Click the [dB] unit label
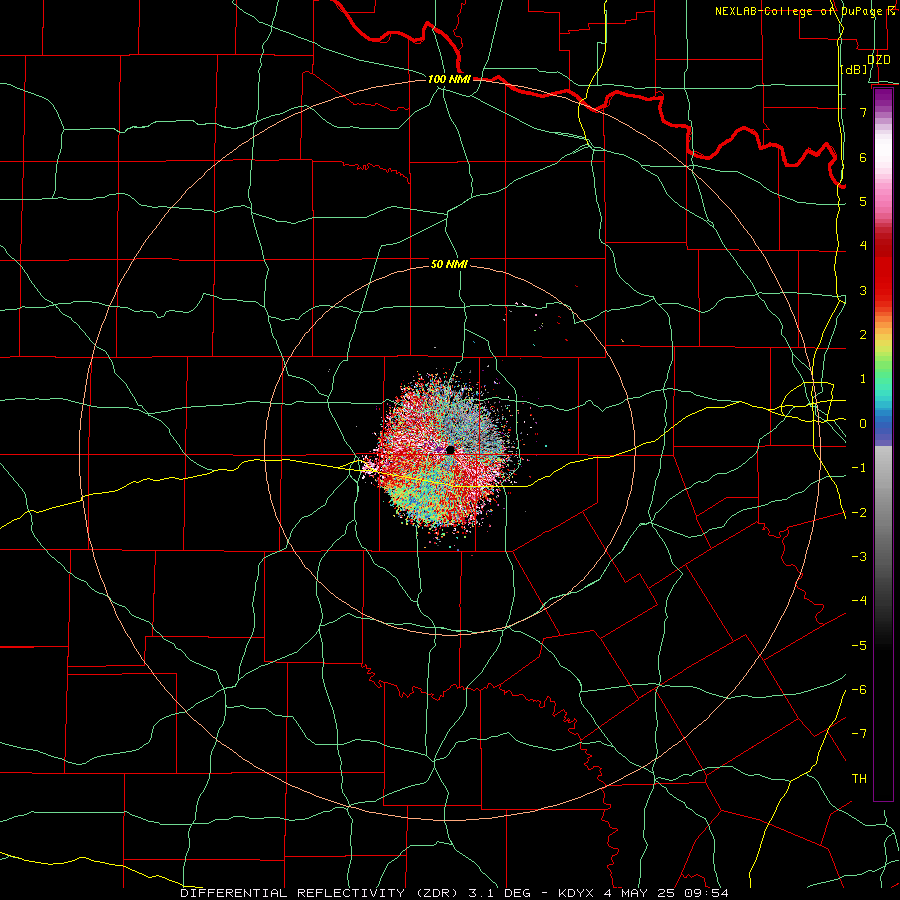Screen dimensions: 900x900 click(854, 70)
